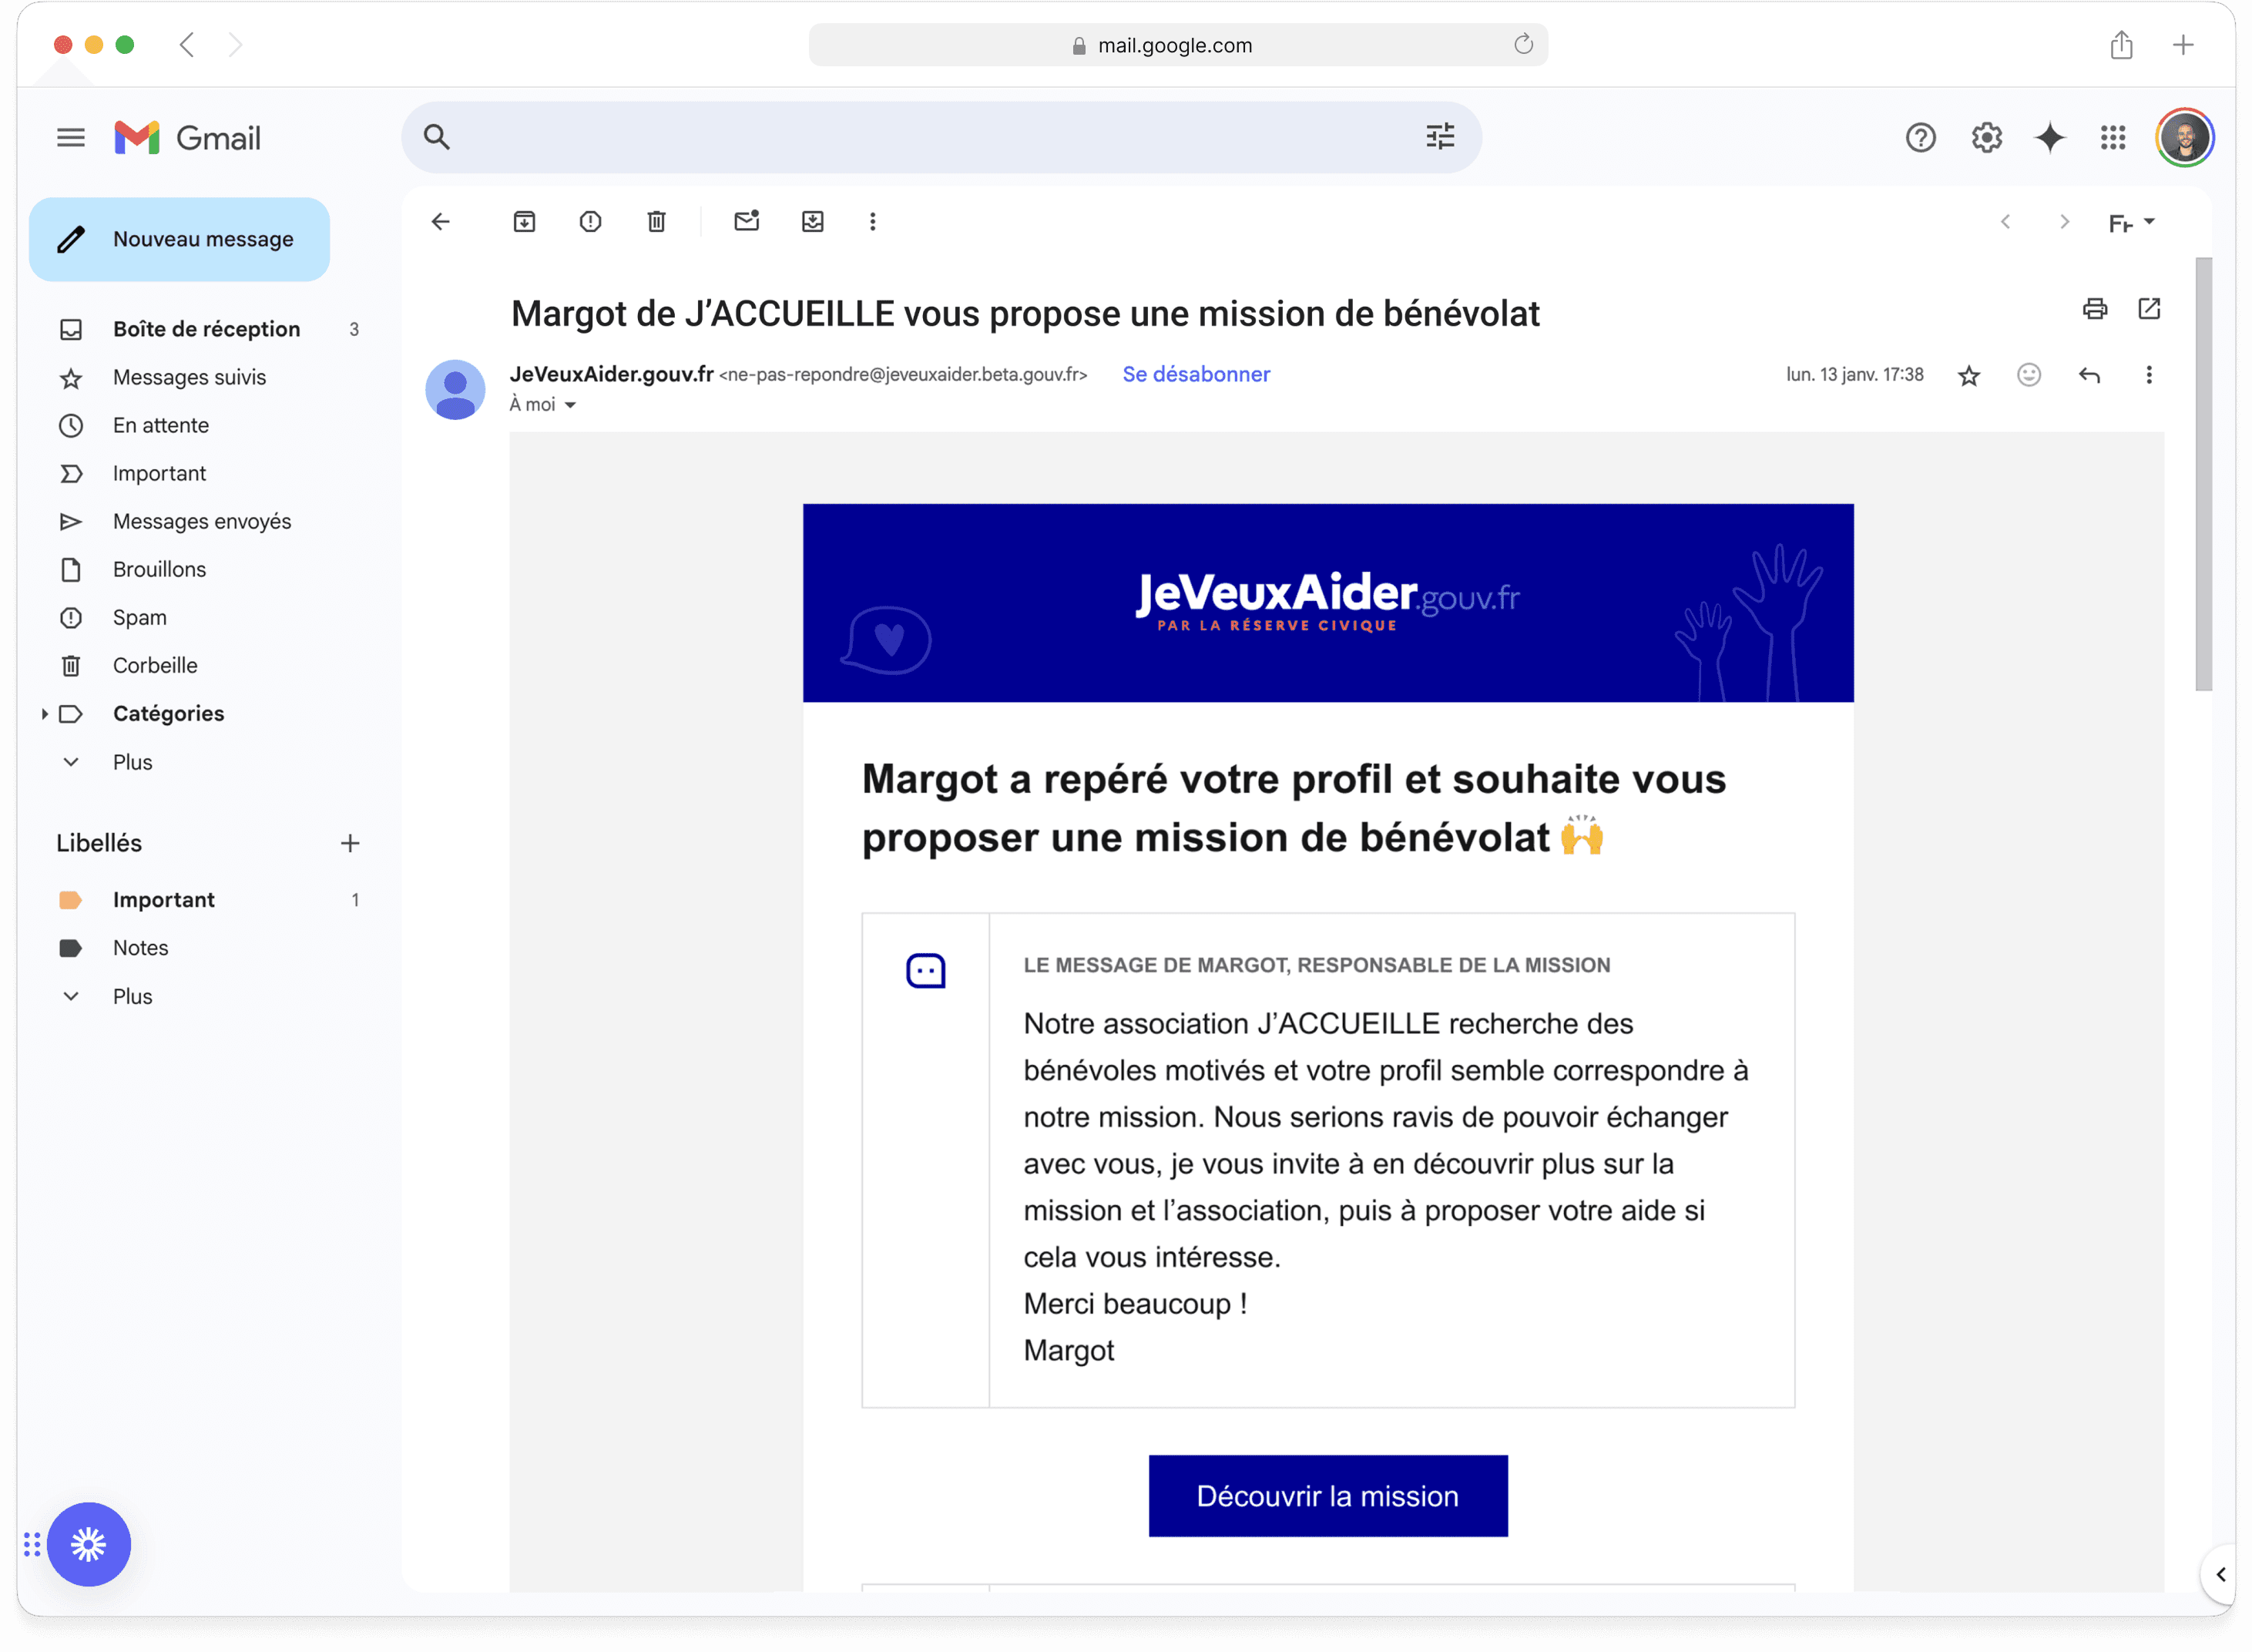Open the Google apps grid

tap(2113, 138)
